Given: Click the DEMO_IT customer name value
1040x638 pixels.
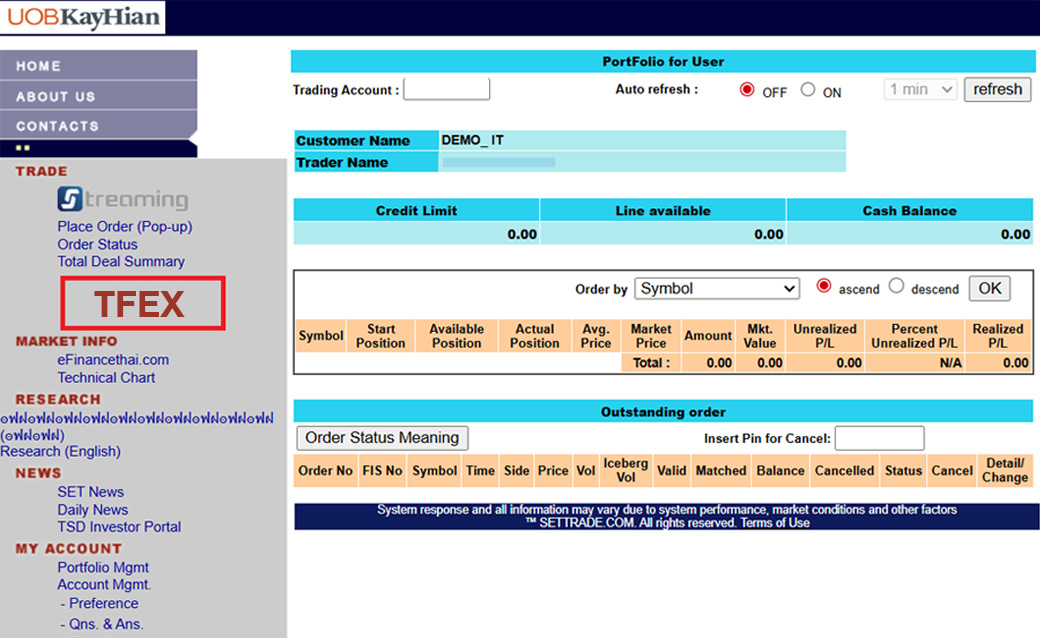Looking at the screenshot, I should click(x=472, y=141).
